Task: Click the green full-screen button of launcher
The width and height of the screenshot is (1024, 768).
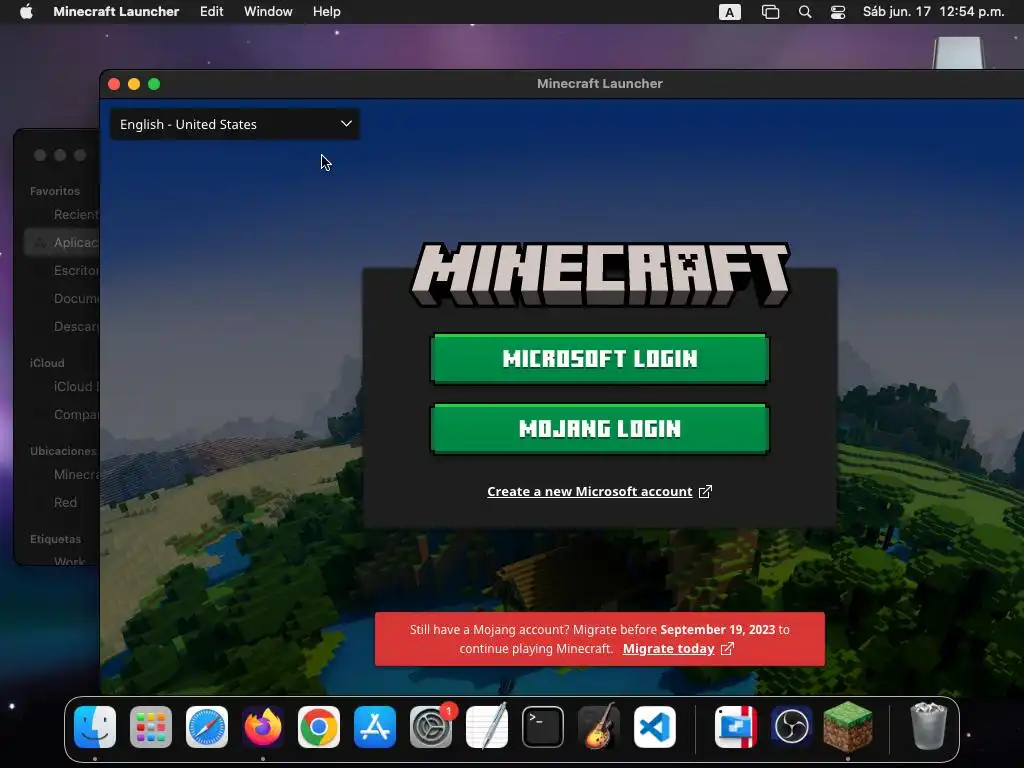Action: tap(154, 84)
